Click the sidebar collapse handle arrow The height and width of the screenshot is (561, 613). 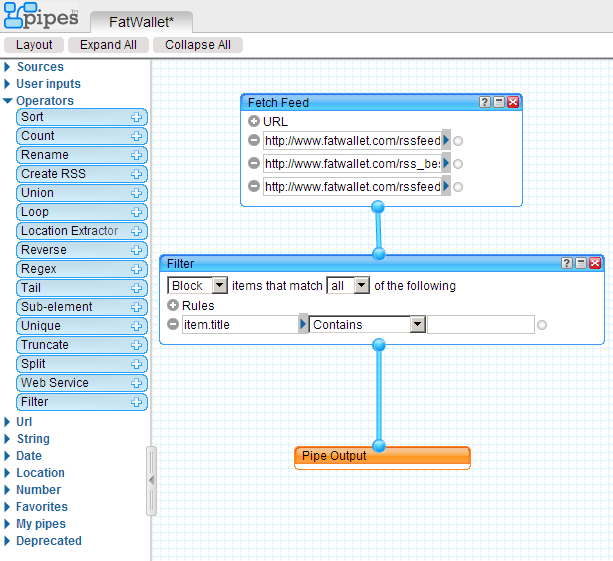[151, 480]
